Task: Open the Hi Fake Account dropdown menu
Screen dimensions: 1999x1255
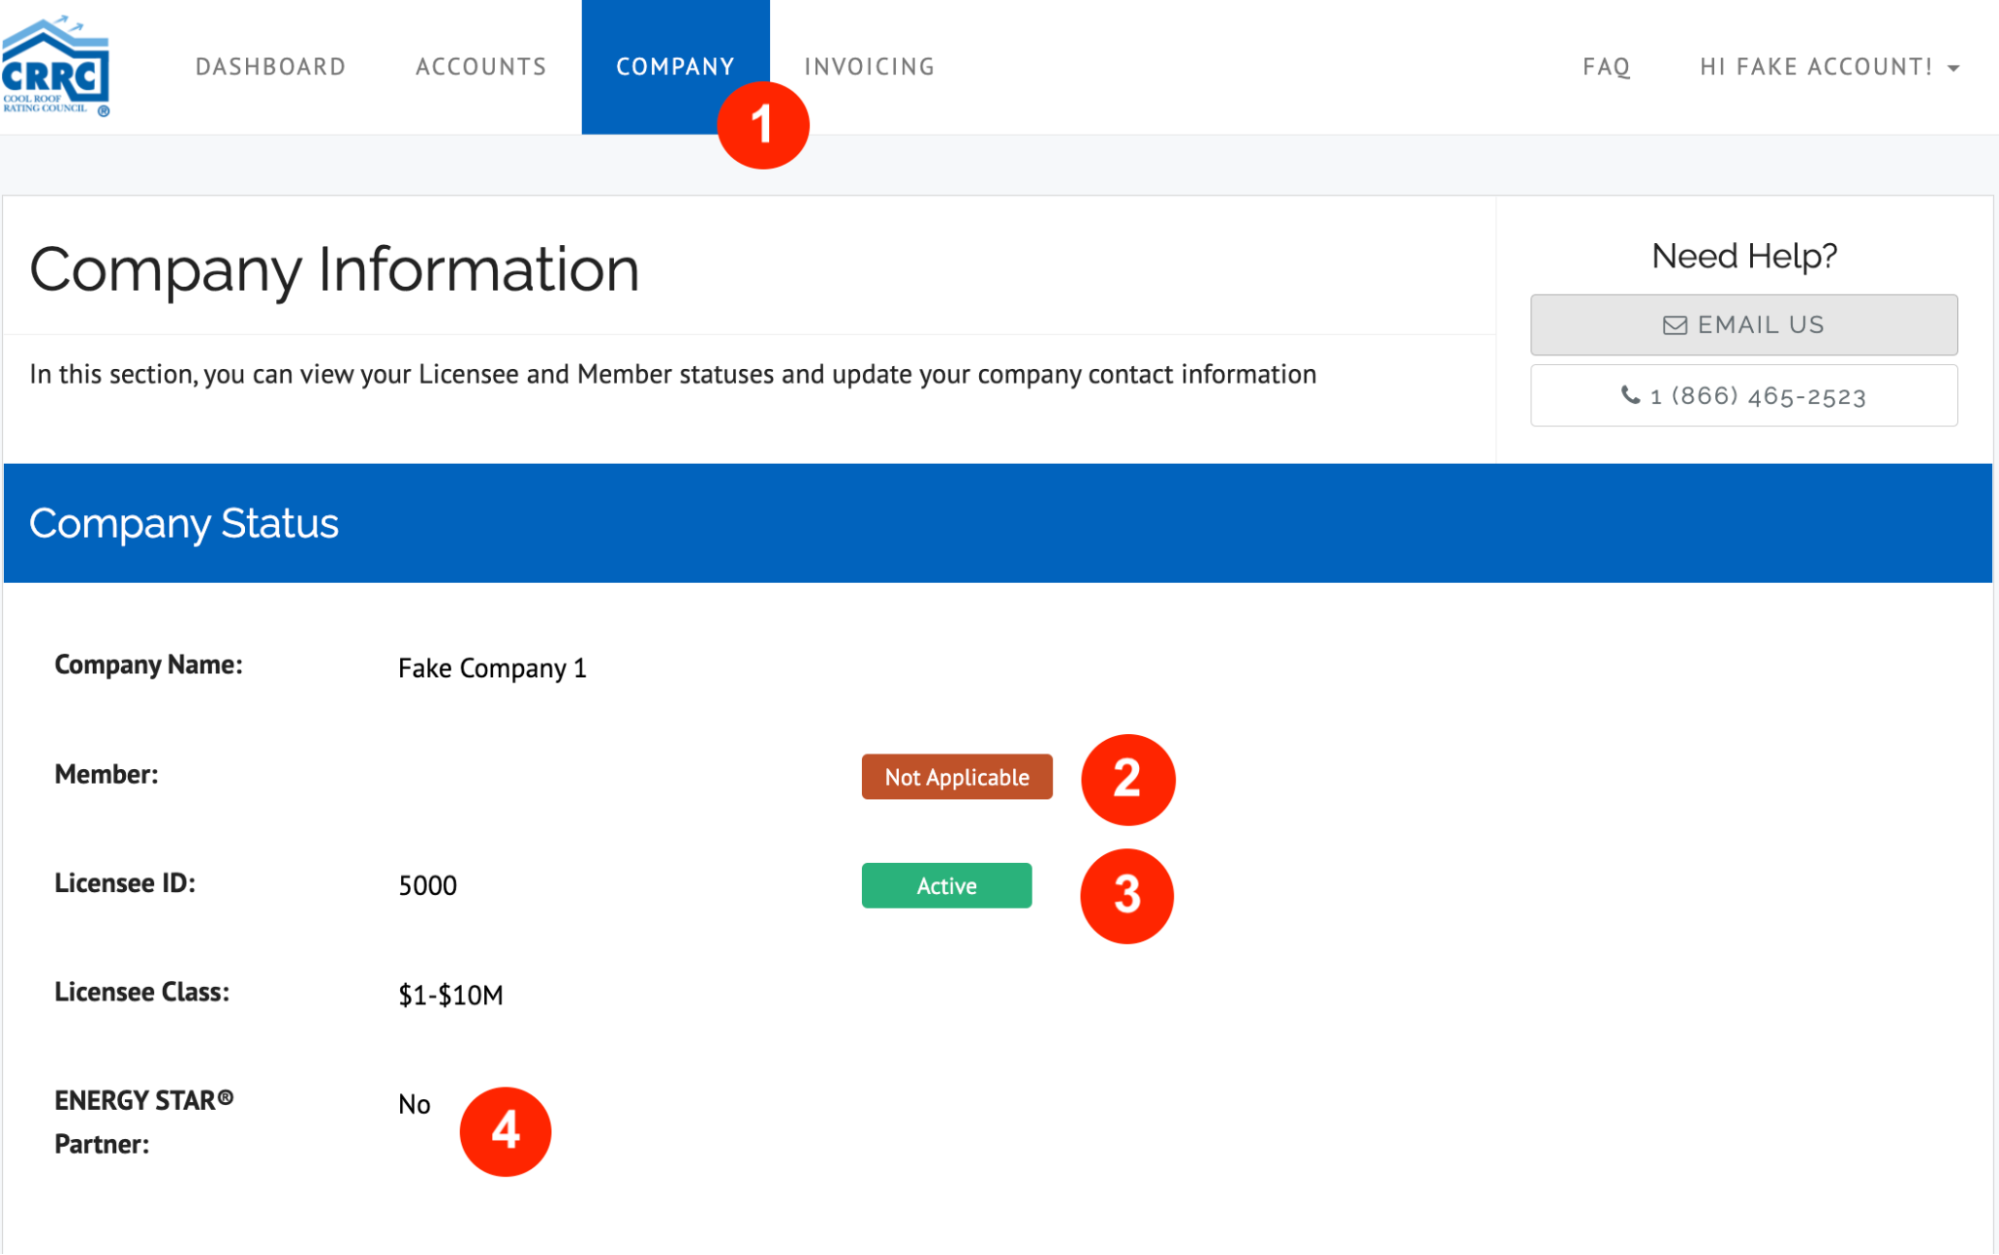Action: coord(1818,67)
